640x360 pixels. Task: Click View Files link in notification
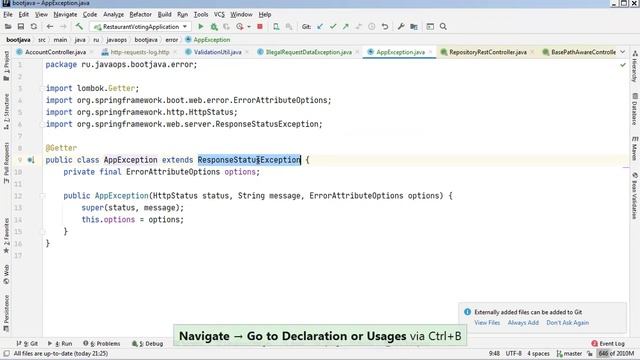(x=487, y=322)
